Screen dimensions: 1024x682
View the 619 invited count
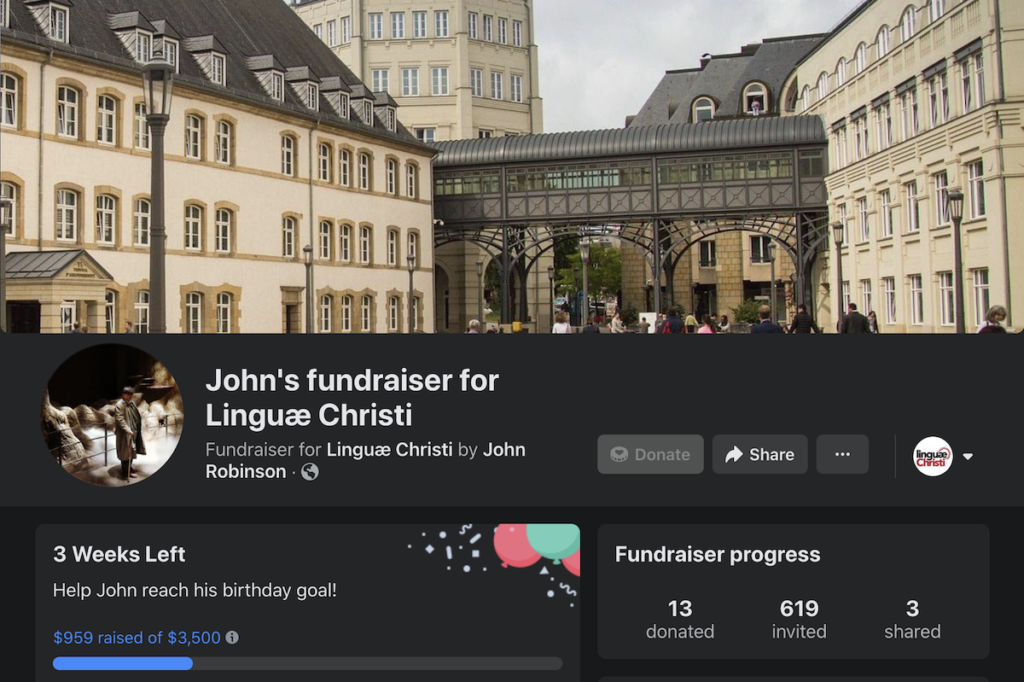coord(799,619)
